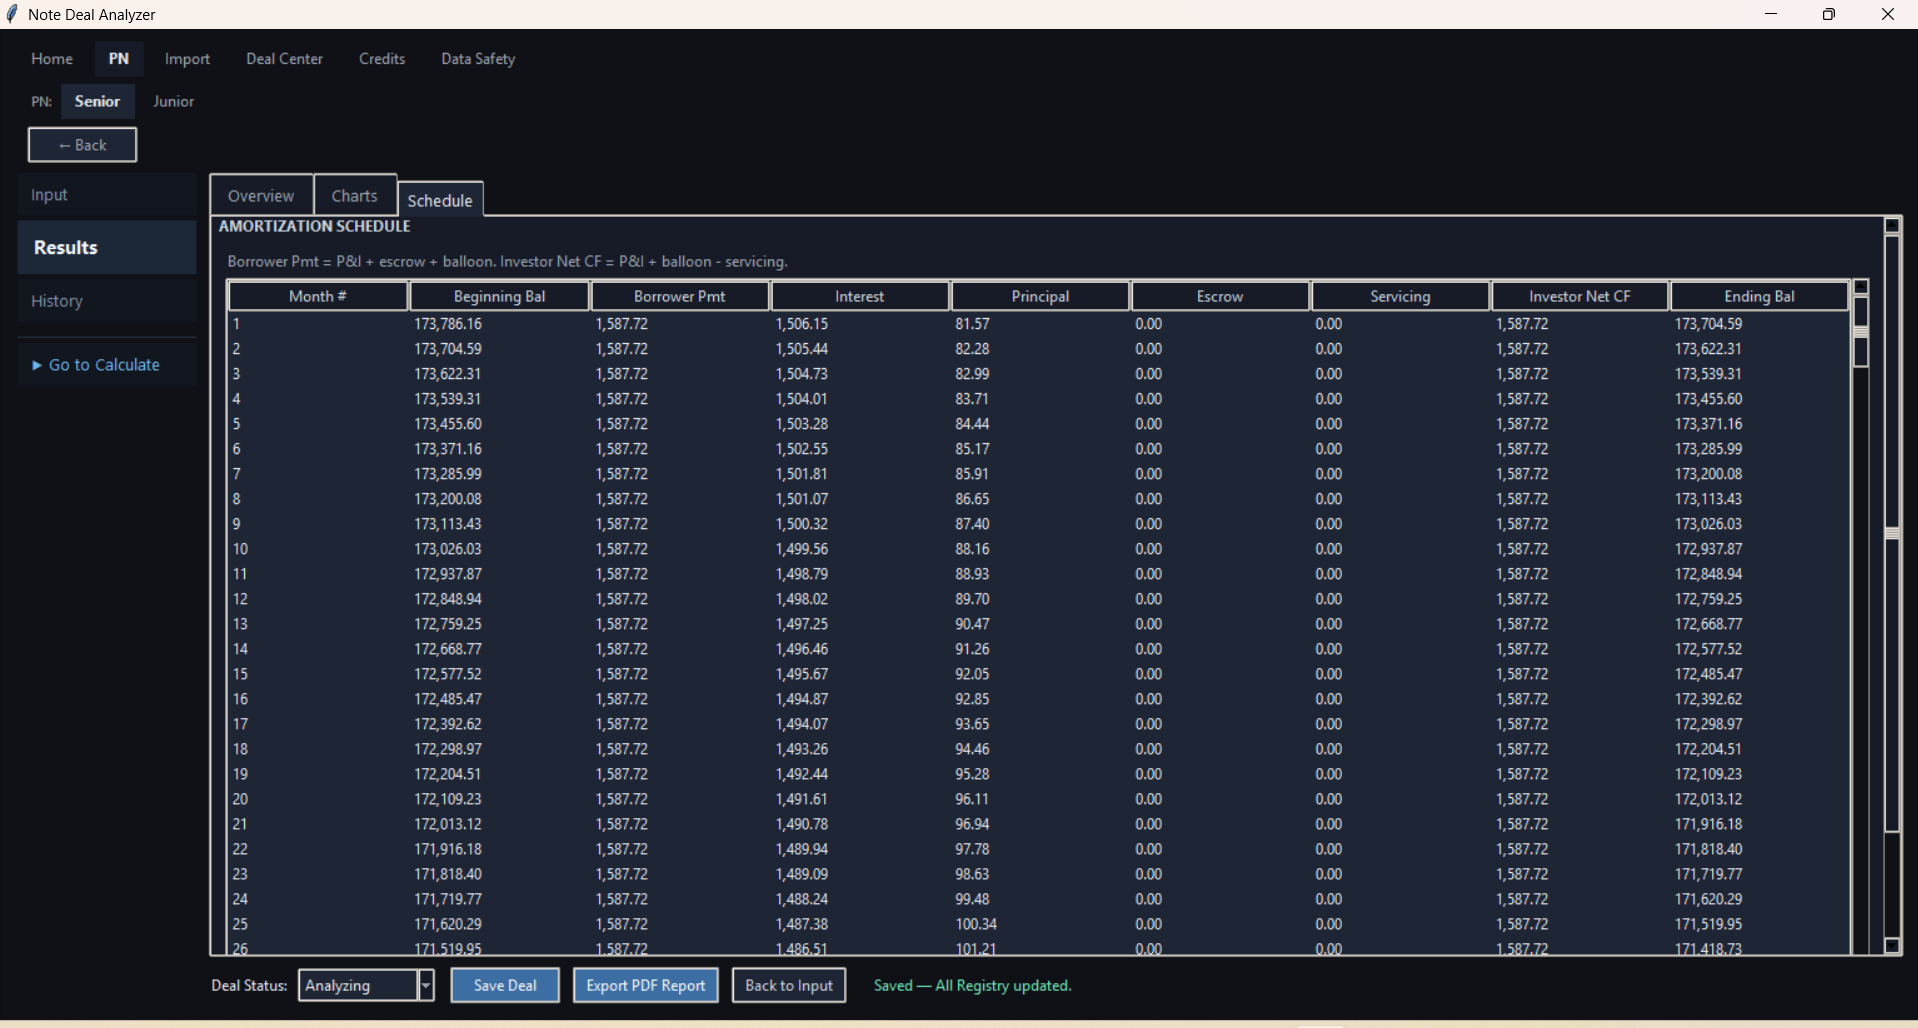Screen dimensions: 1918x1028
Task: Click the Interest column header
Action: 860,296
